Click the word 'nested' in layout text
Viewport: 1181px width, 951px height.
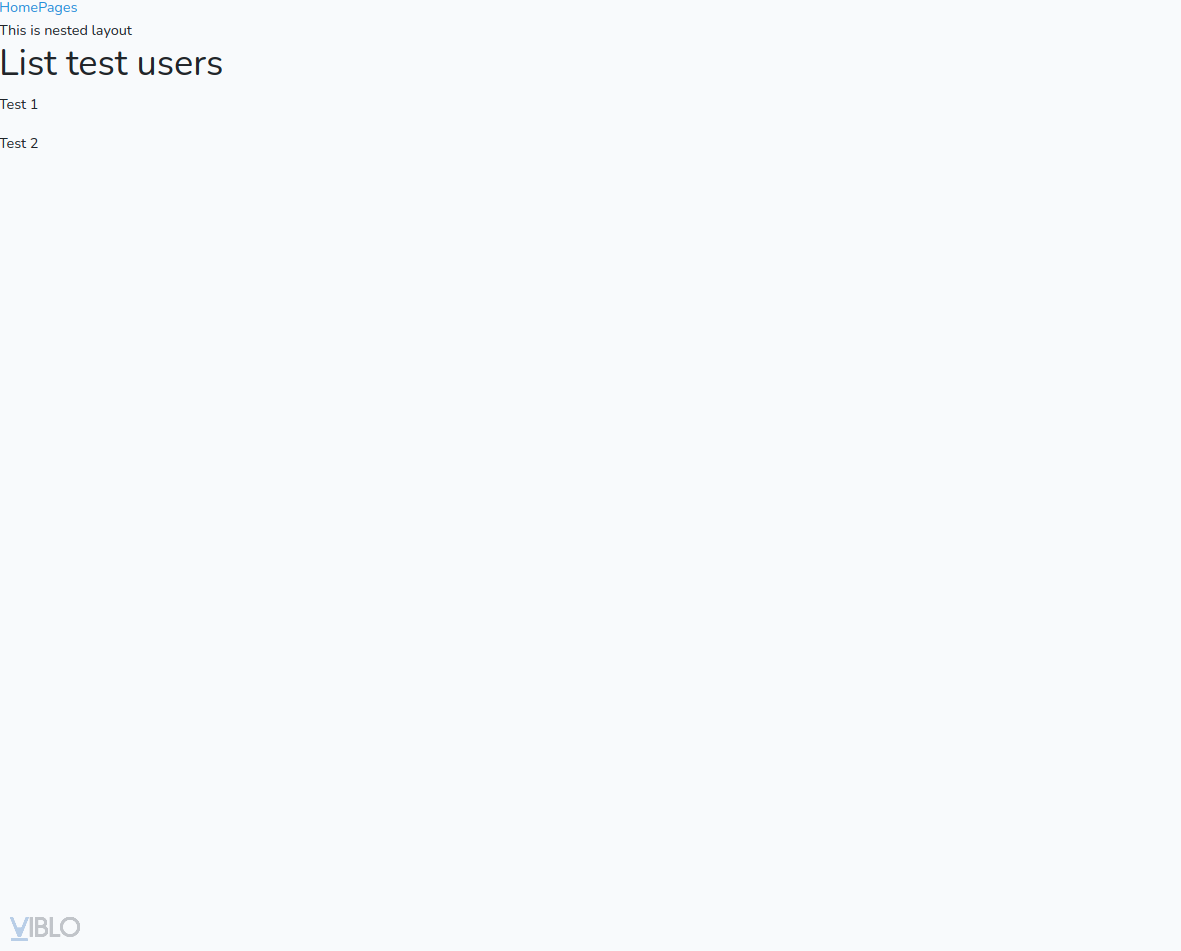pos(66,30)
